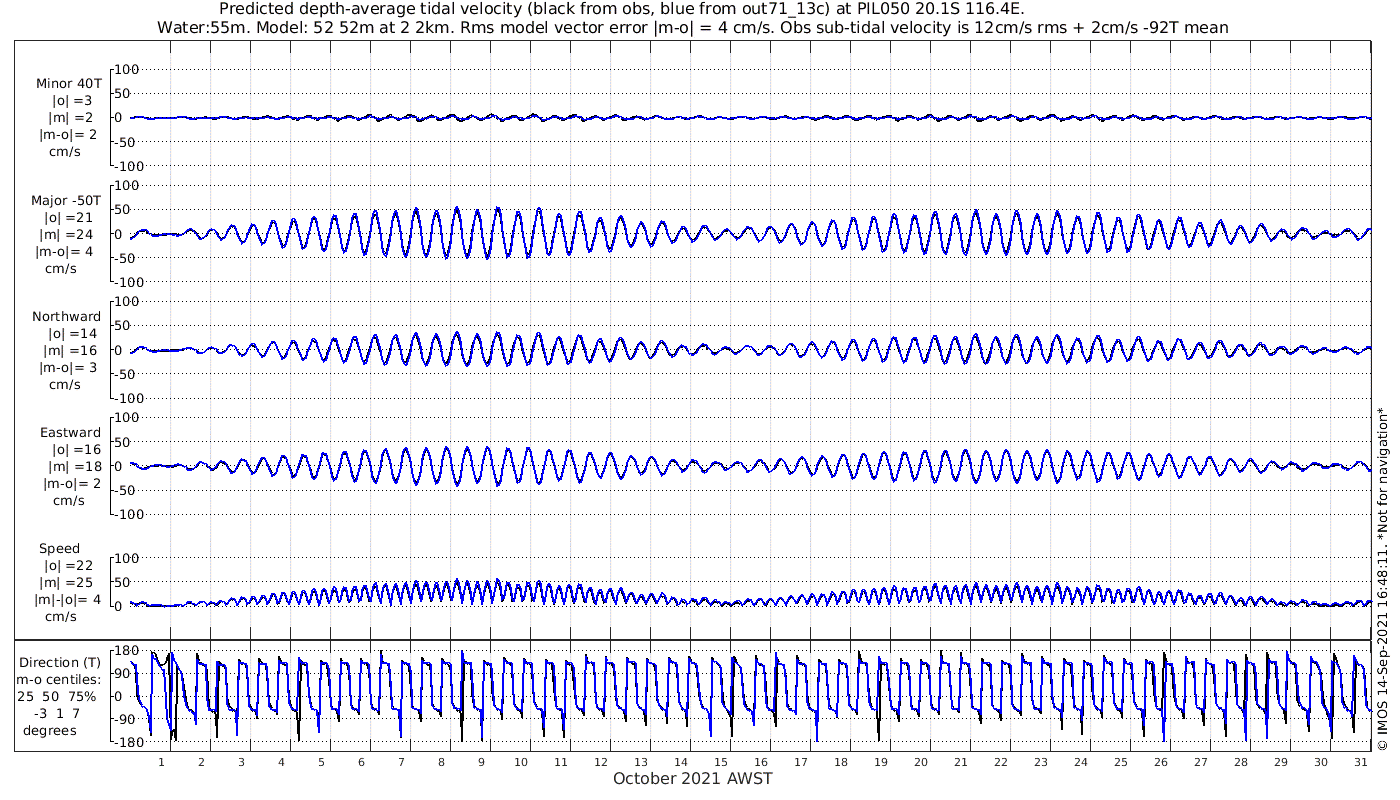
Task: Click day 21 tick on time axis
Action: point(961,762)
